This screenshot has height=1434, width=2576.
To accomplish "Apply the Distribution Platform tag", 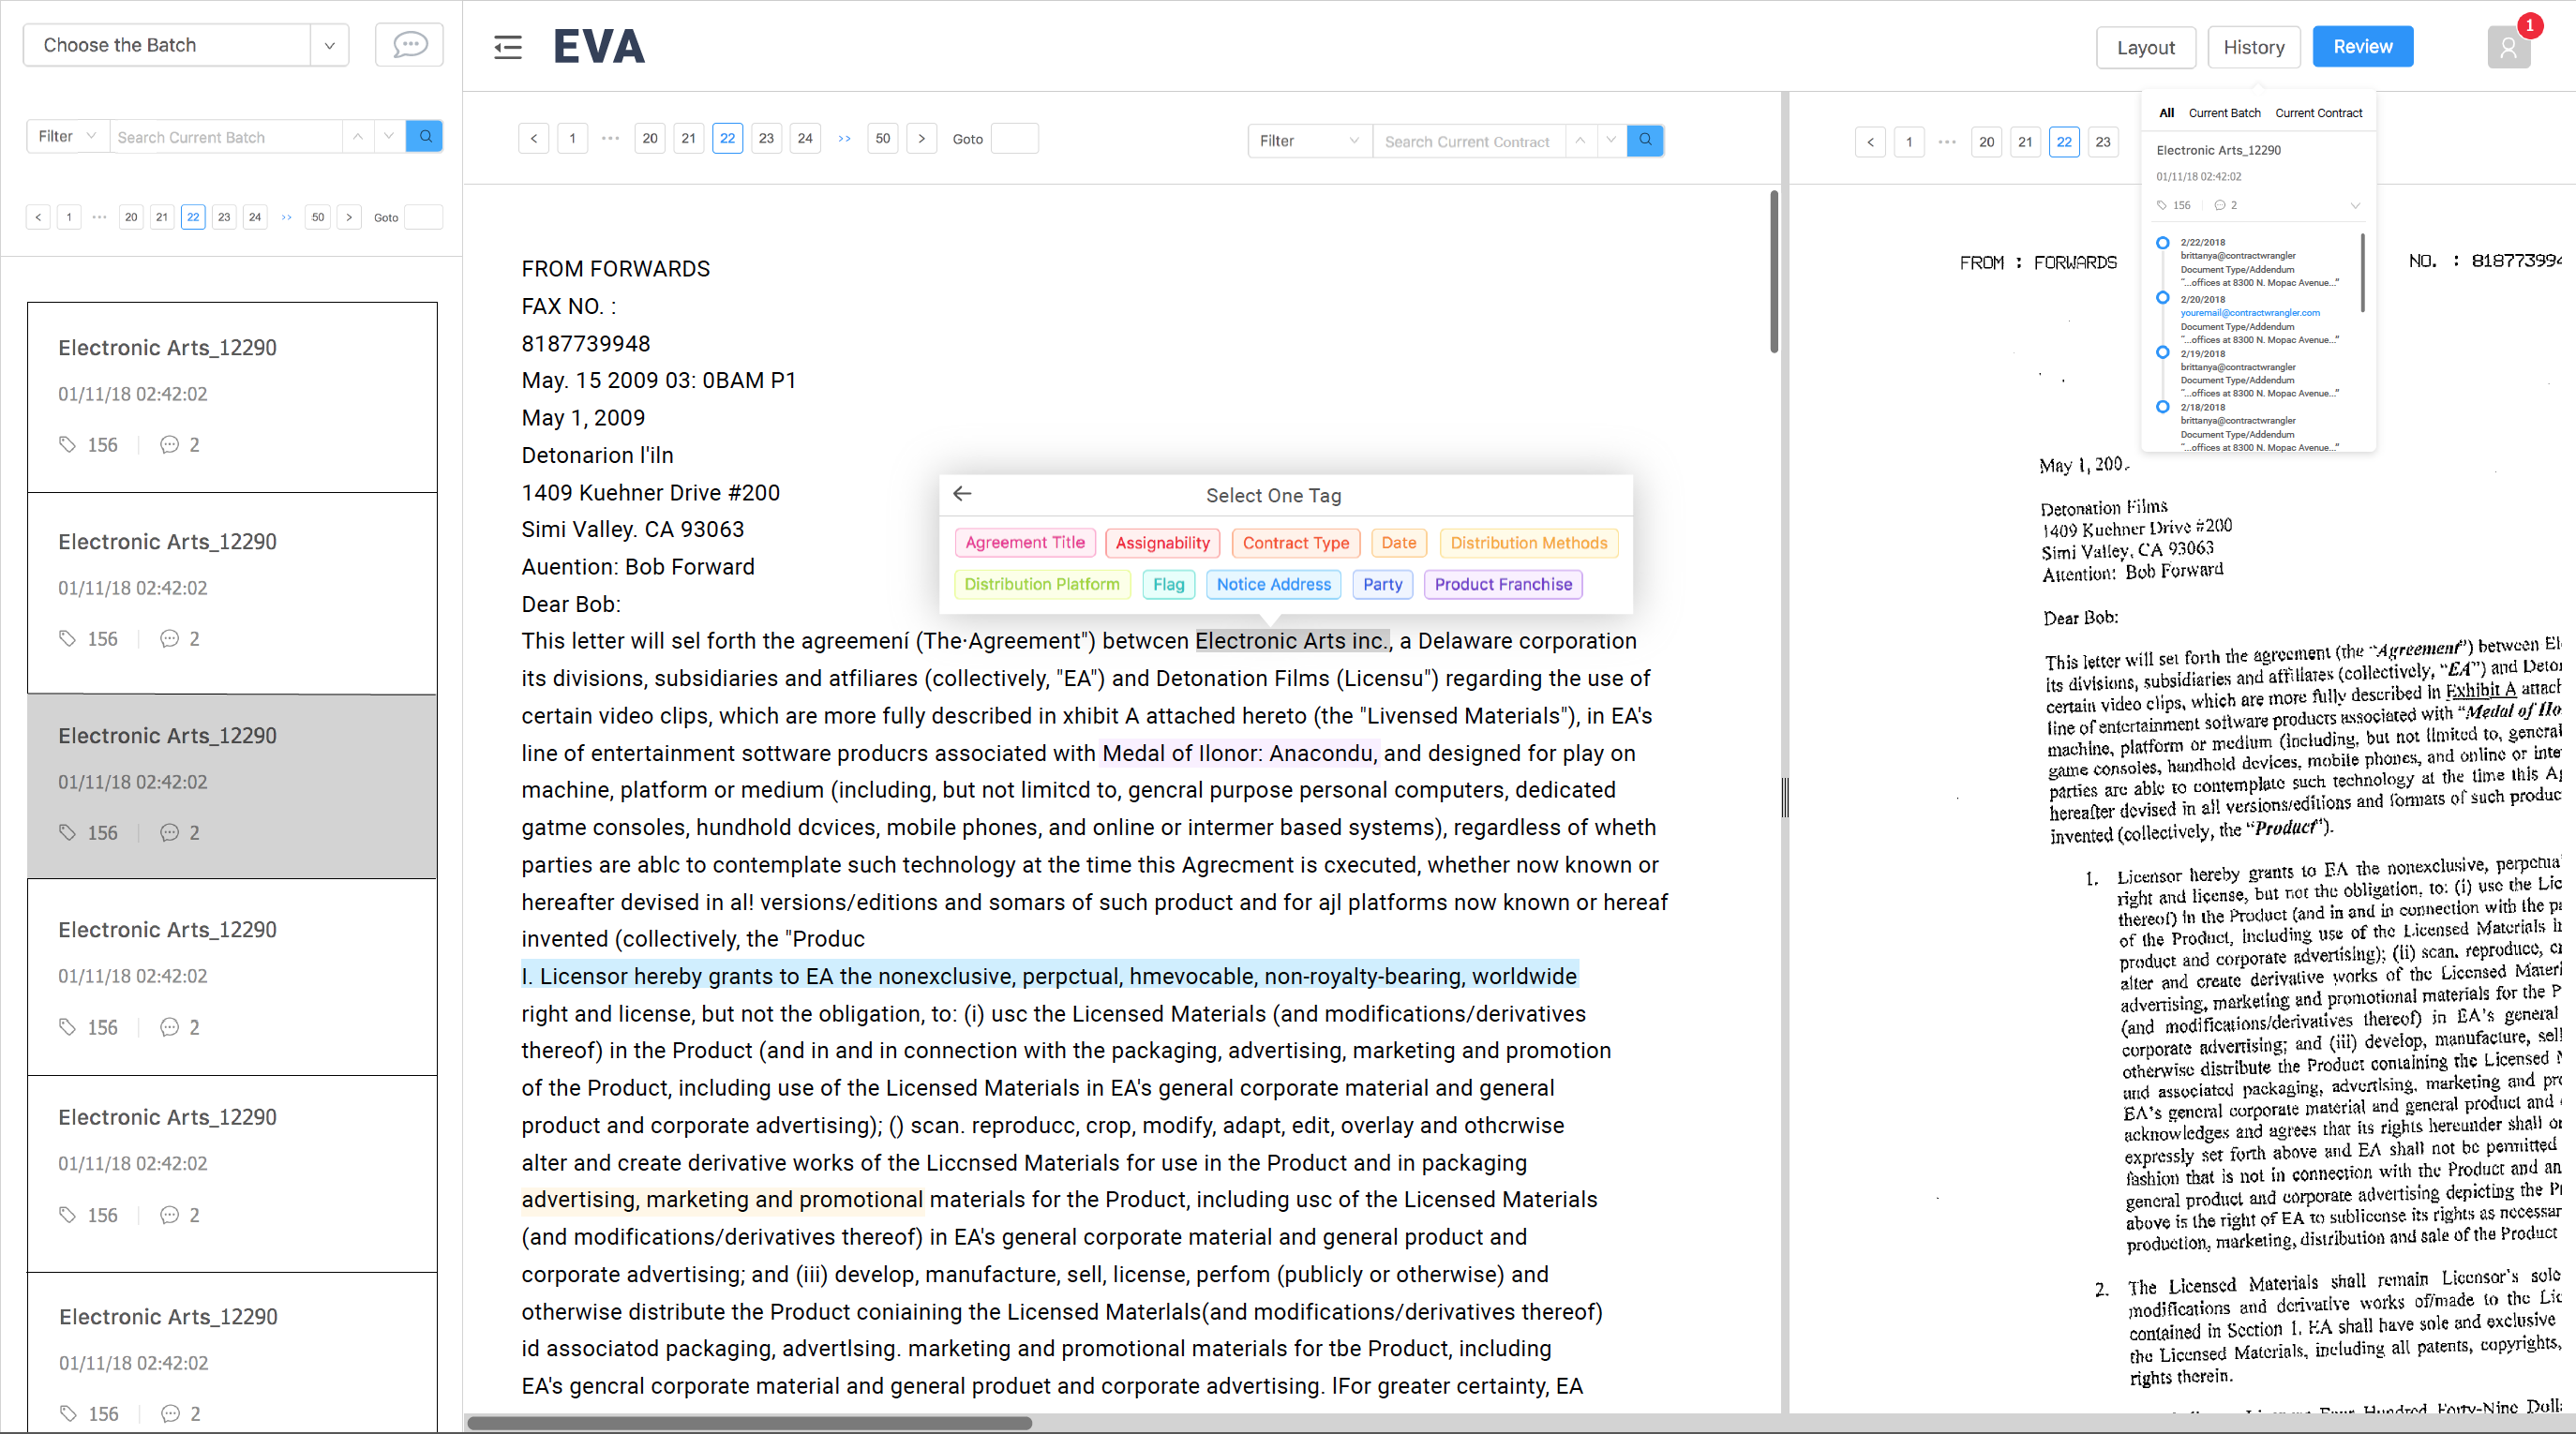I will click(1042, 584).
